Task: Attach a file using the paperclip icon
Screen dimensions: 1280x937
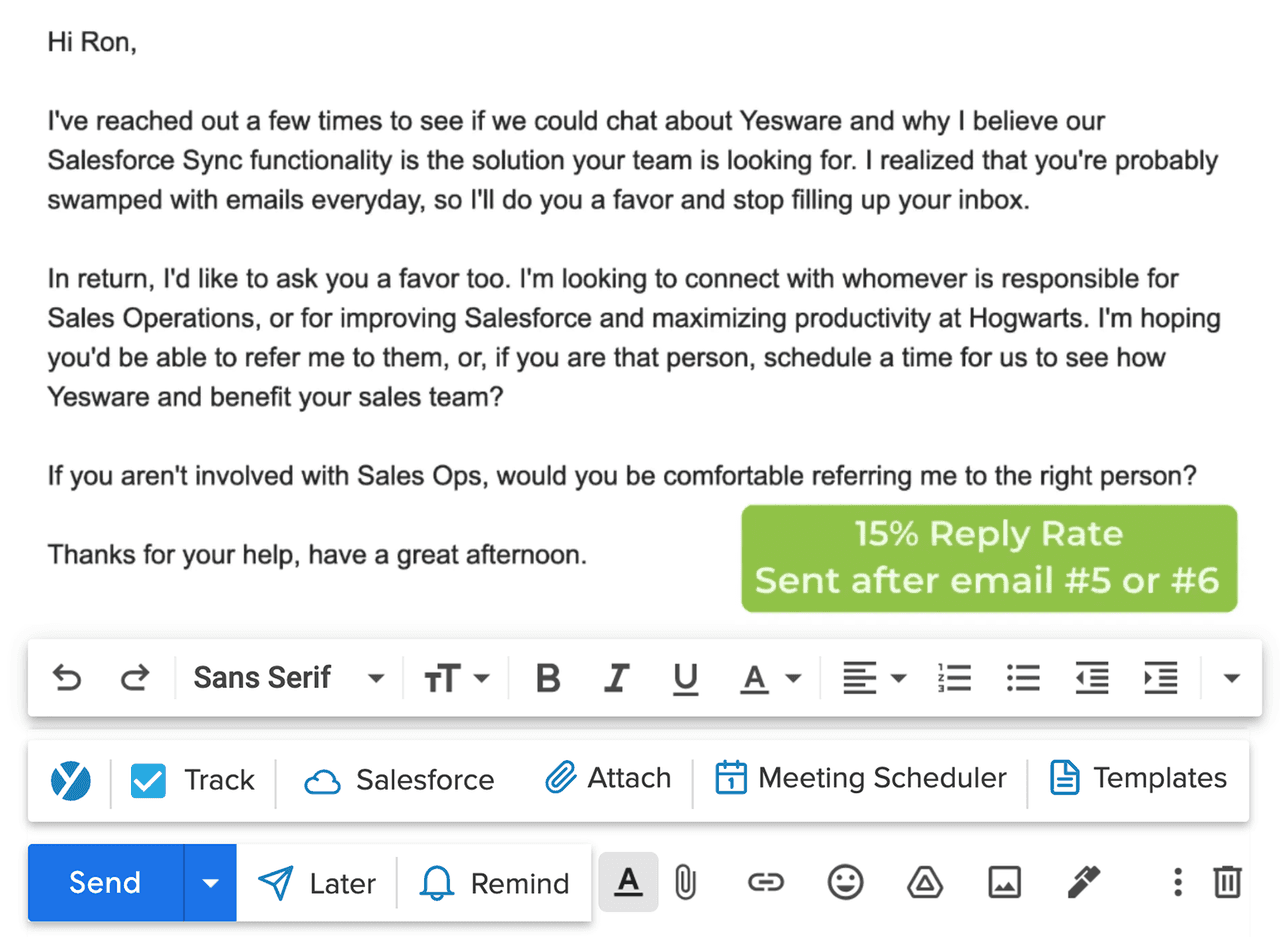Action: click(685, 882)
